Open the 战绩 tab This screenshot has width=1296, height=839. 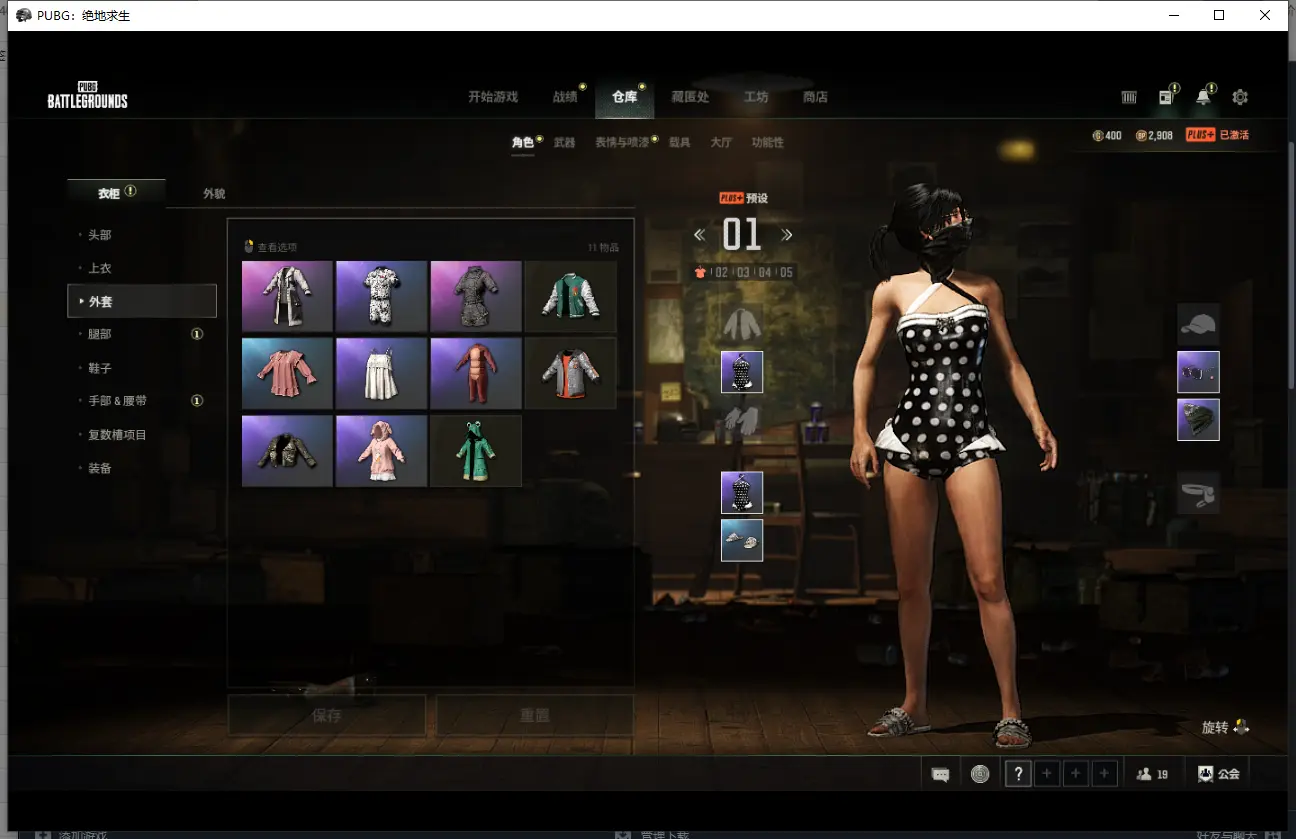coord(565,97)
